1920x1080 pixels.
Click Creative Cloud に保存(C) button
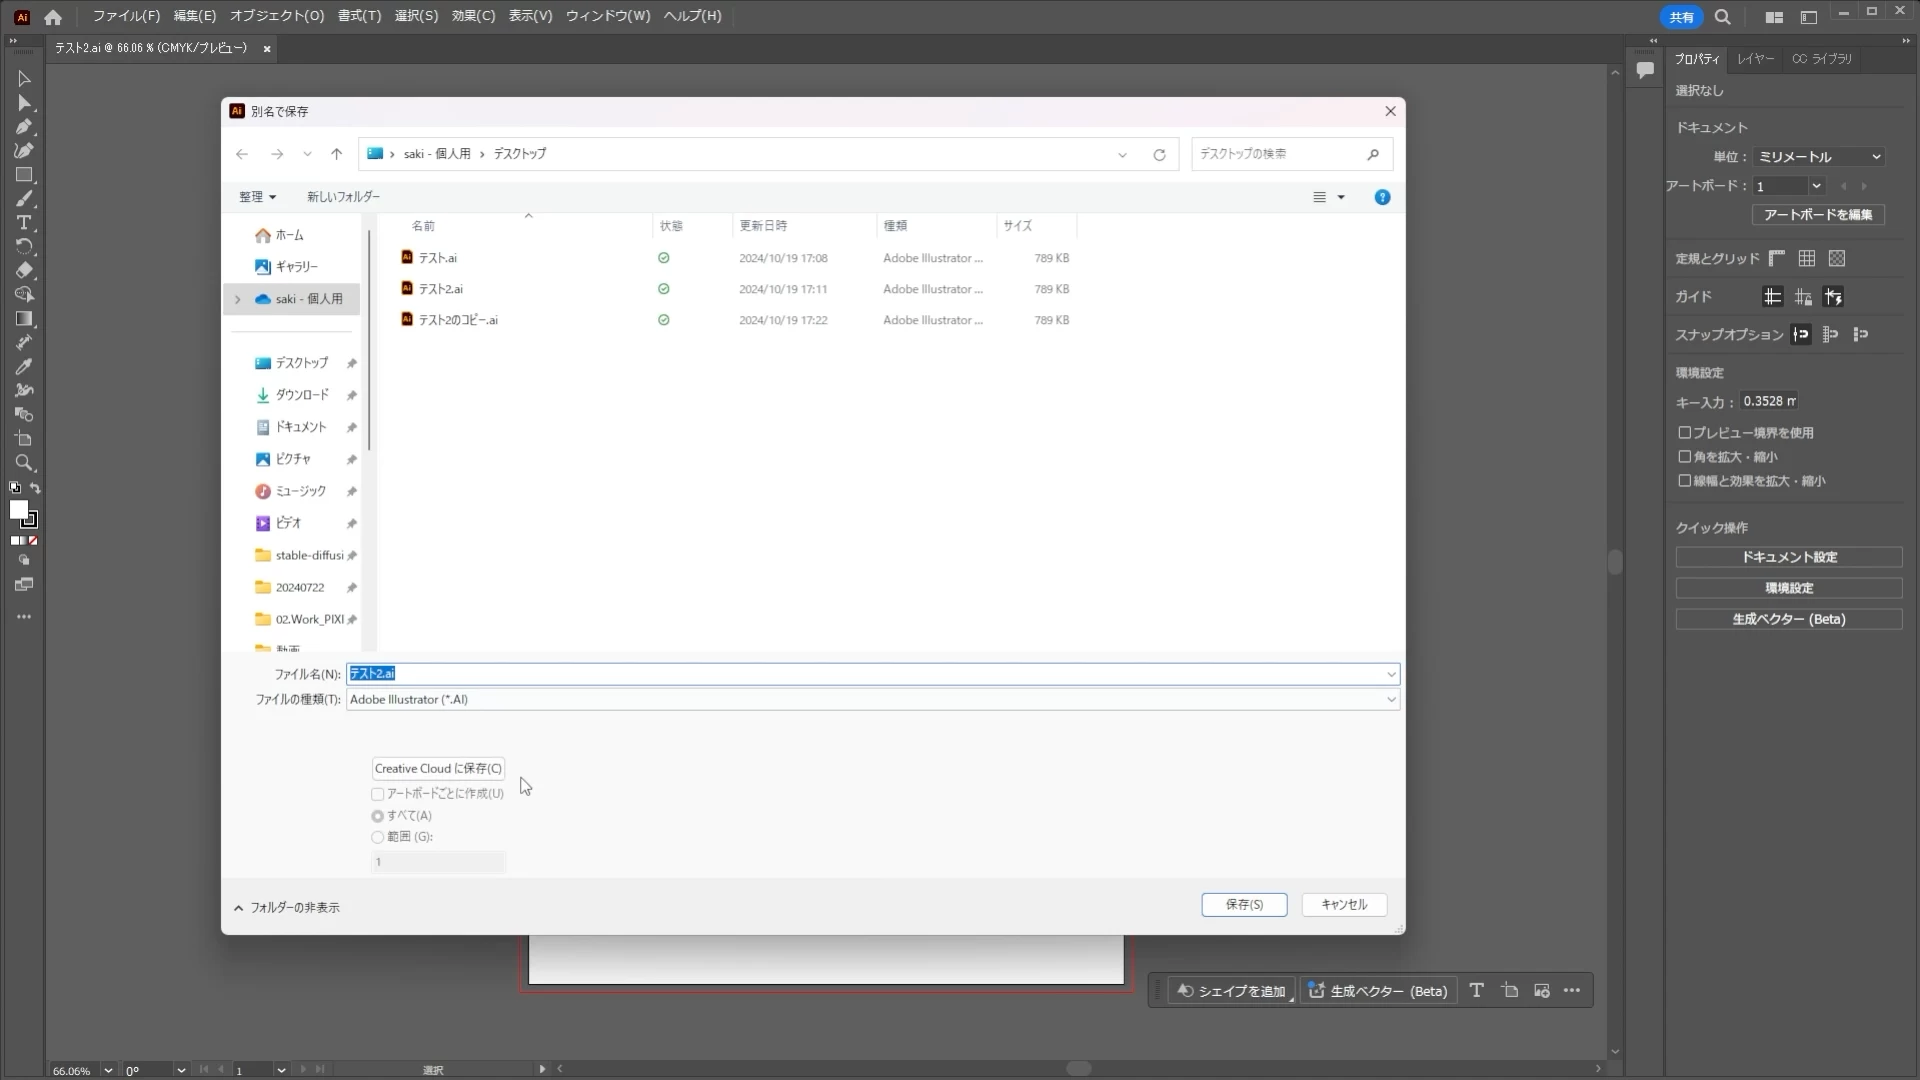[x=438, y=769]
